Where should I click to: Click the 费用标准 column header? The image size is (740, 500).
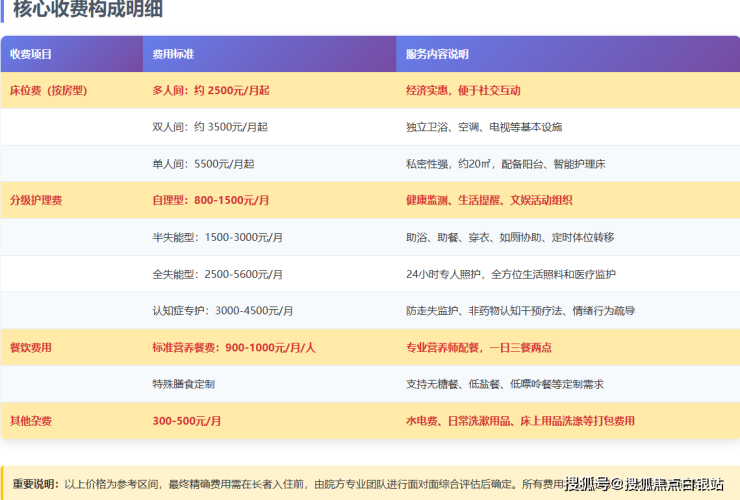pyautogui.click(x=172, y=54)
